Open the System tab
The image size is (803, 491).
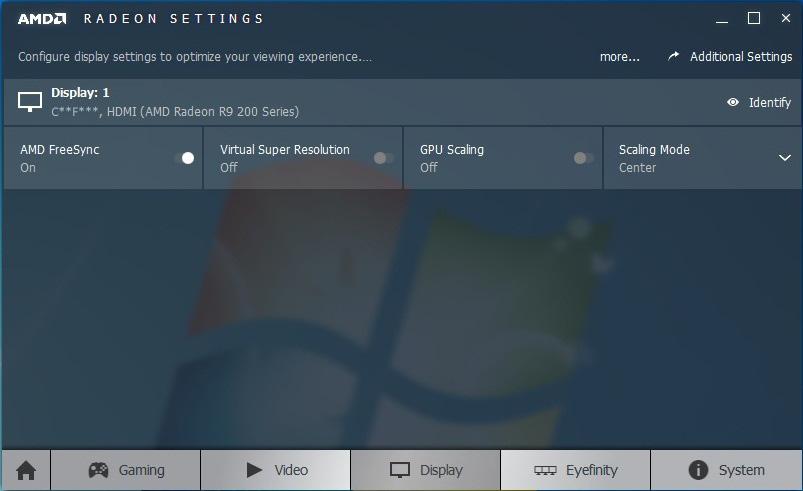coord(726,470)
